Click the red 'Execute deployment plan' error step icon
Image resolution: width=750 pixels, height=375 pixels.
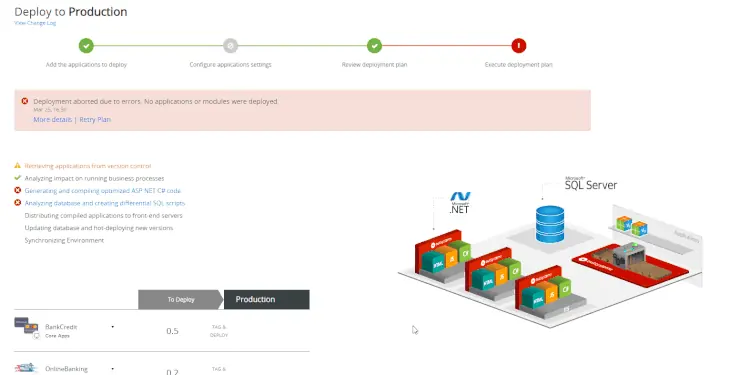coord(518,46)
